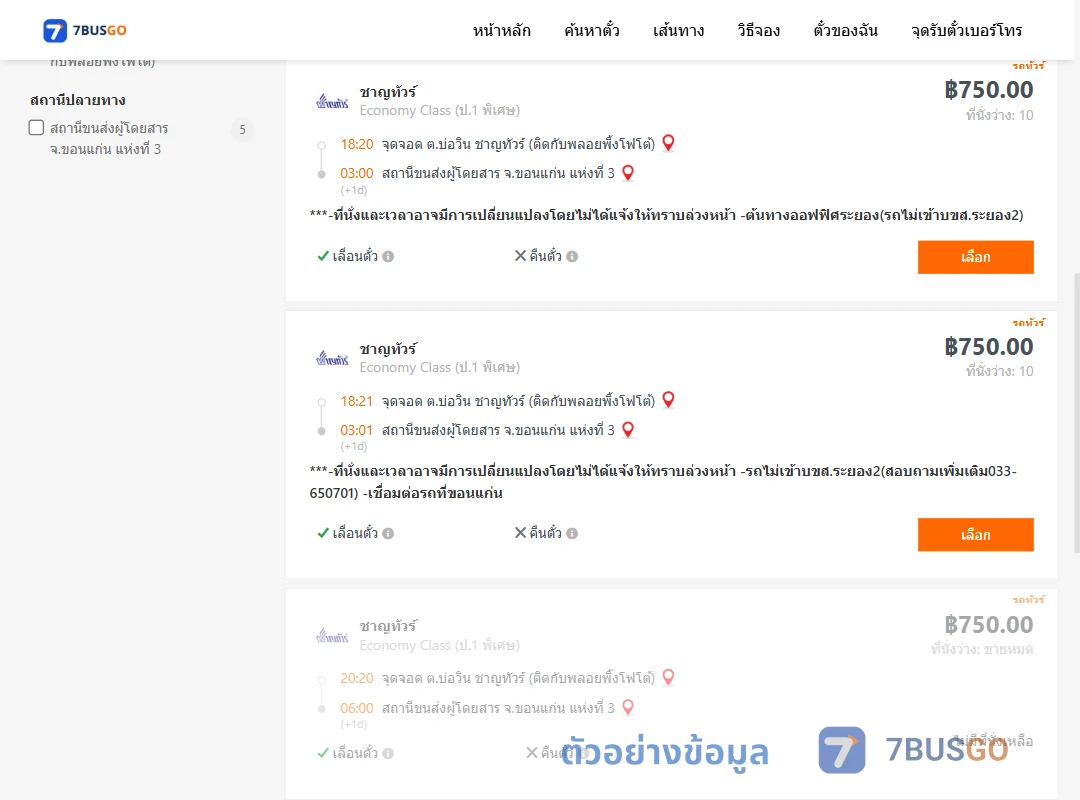The height and width of the screenshot is (800, 1080).
Task: Click the count badge 5 beside the destination filter
Action: 242,130
